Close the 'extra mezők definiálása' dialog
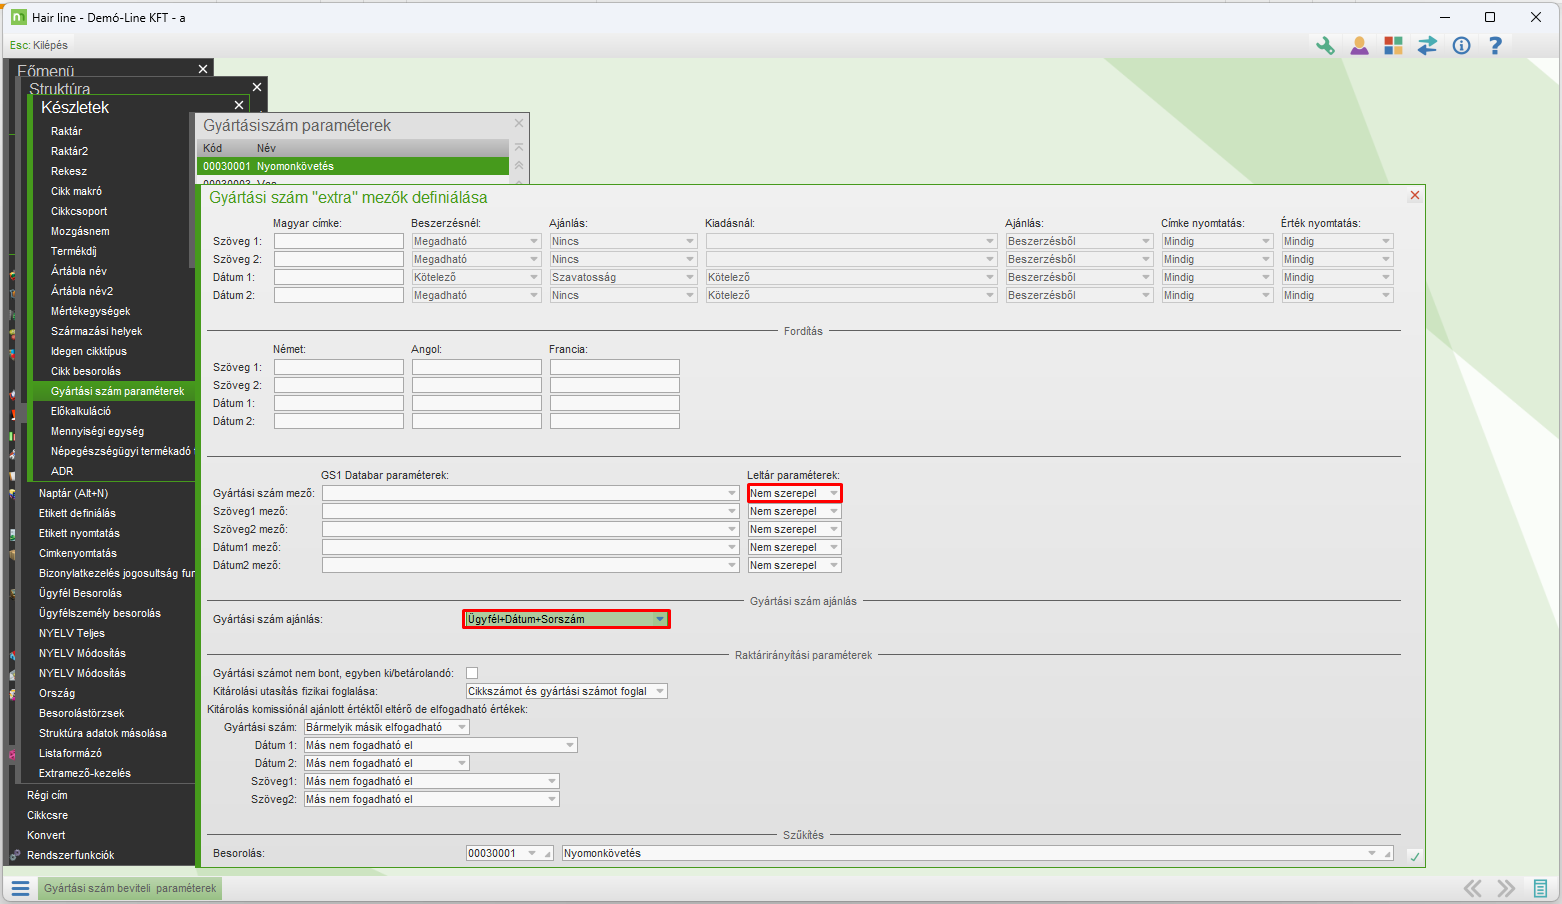1562x904 pixels. point(1414,195)
